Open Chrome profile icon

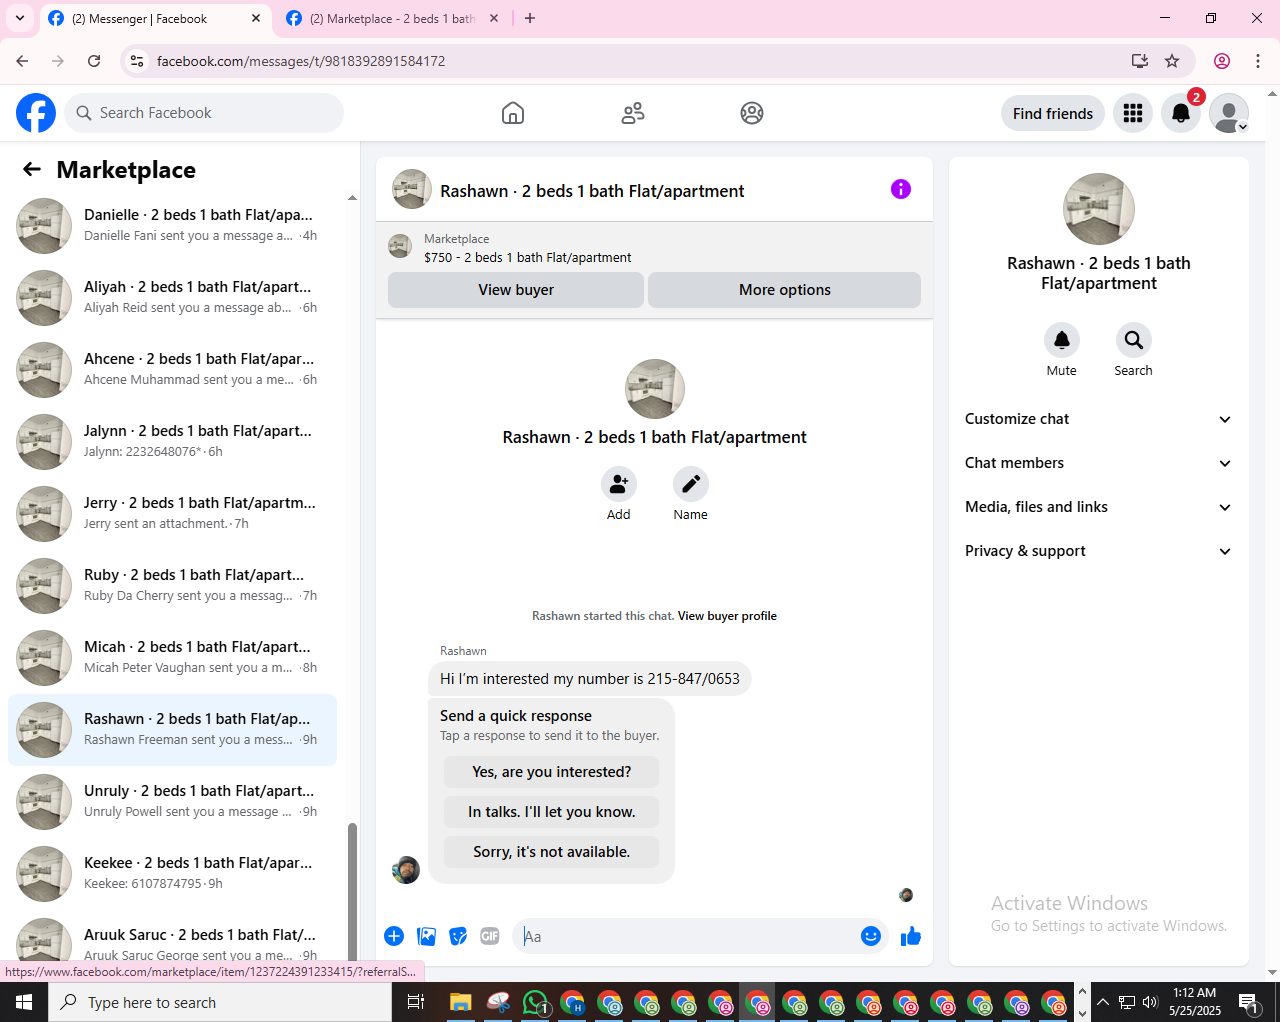click(x=1222, y=61)
